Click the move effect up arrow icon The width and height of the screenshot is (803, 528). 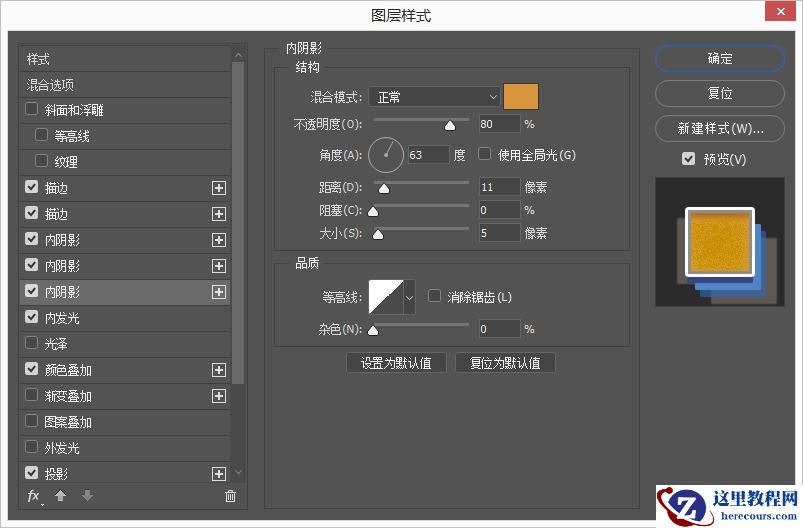coord(60,496)
